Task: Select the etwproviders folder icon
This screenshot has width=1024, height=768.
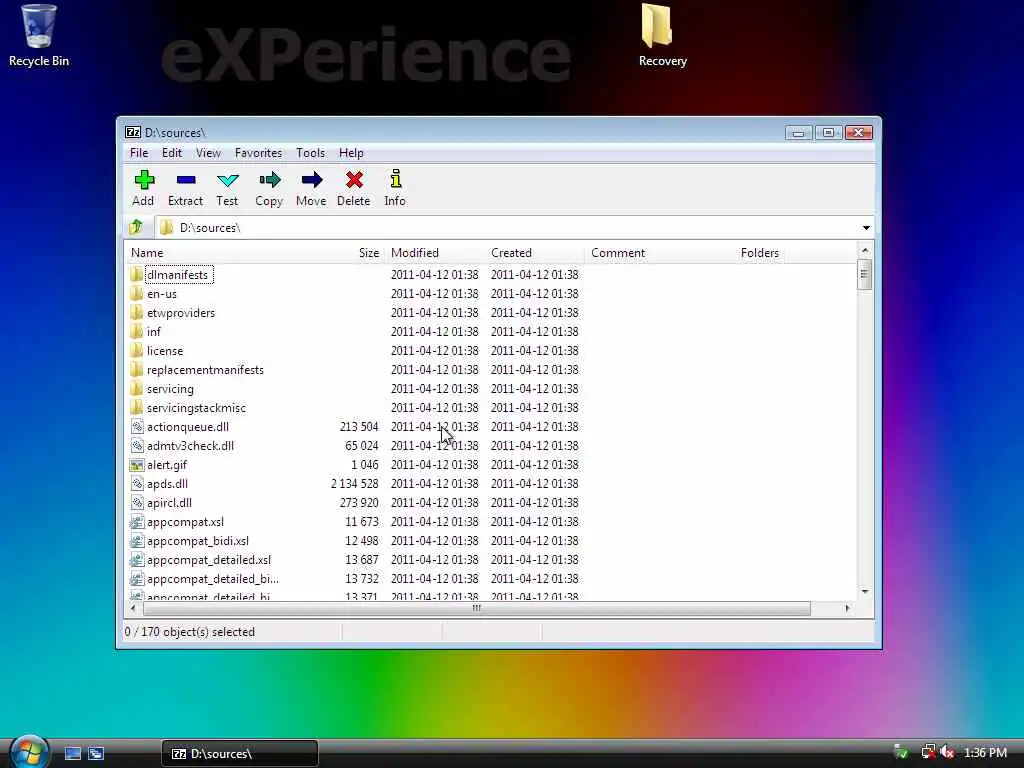Action: point(136,313)
